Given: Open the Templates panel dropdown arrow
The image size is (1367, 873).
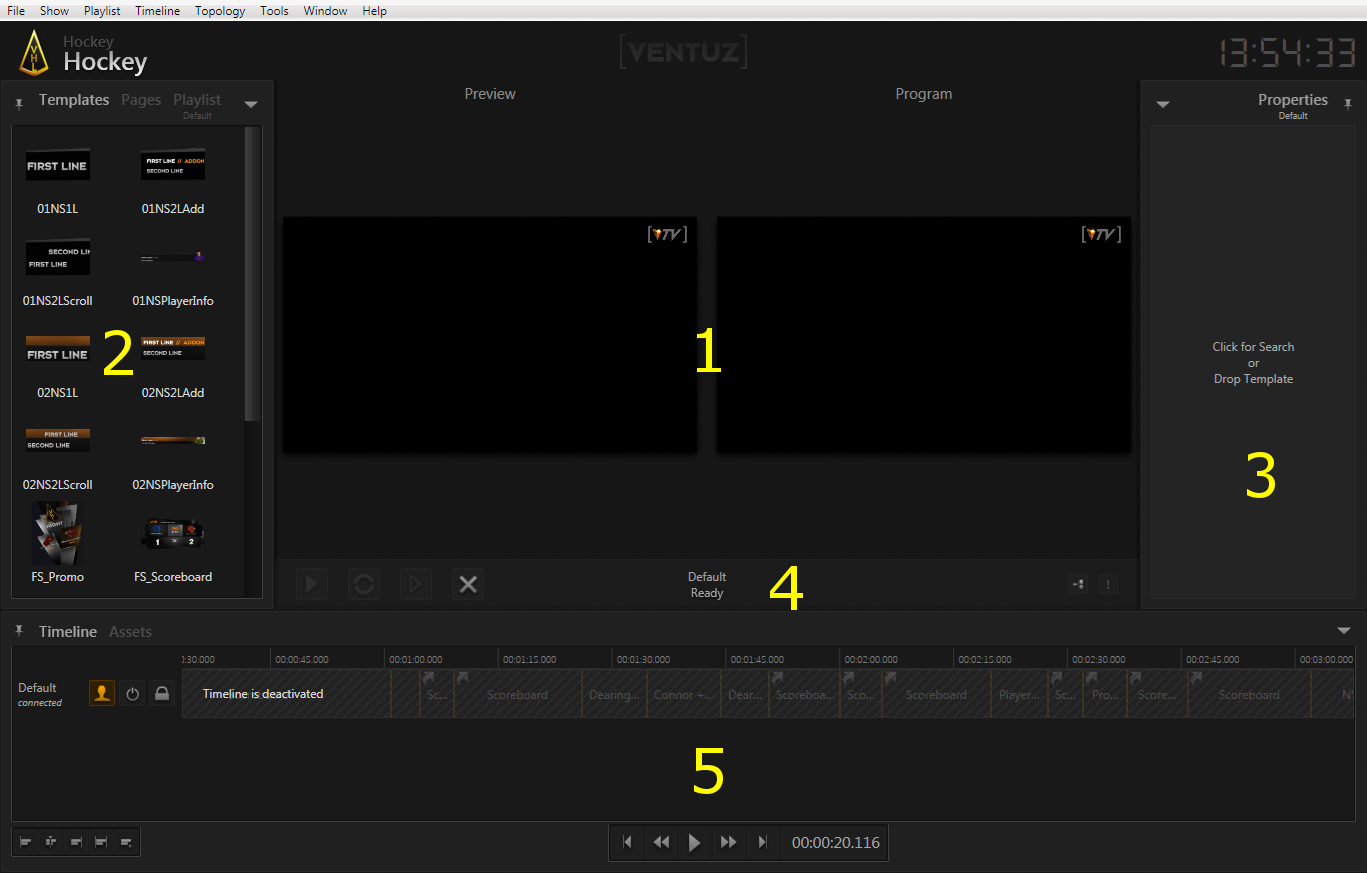Looking at the screenshot, I should coord(251,104).
